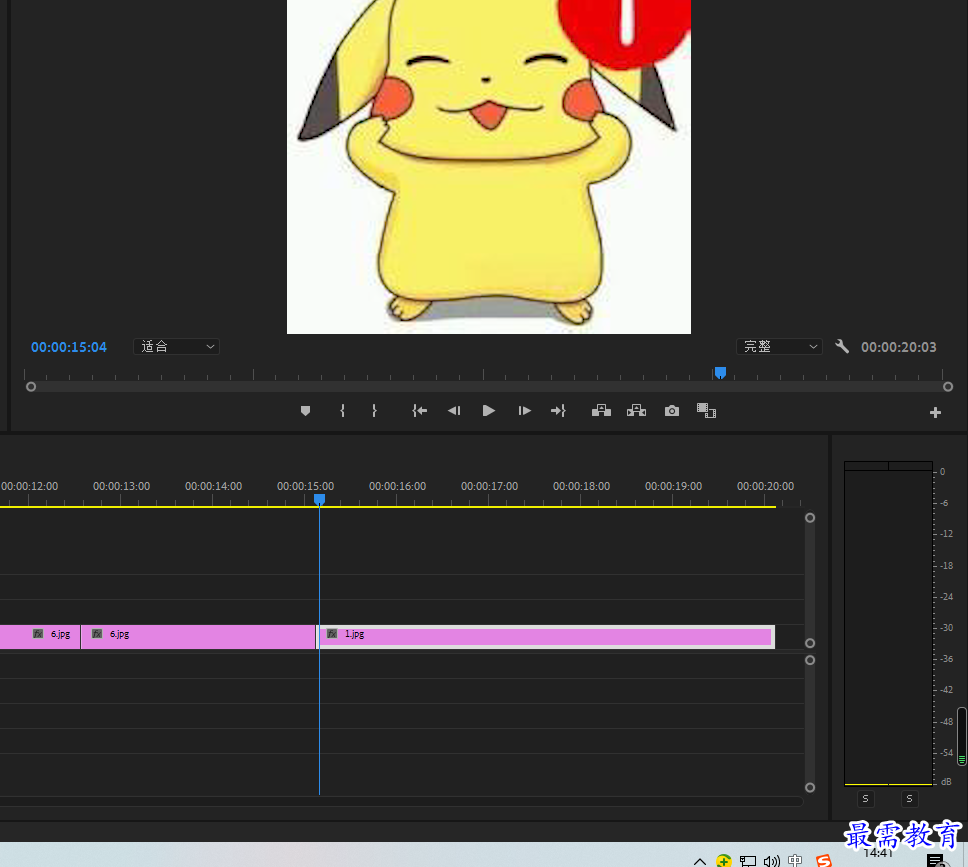Click the timeline playhead at 15:00
The image size is (968, 867).
tap(319, 499)
